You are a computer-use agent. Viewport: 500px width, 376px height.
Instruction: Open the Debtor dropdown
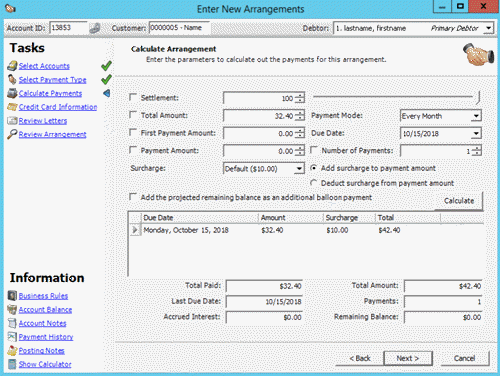(x=488, y=28)
